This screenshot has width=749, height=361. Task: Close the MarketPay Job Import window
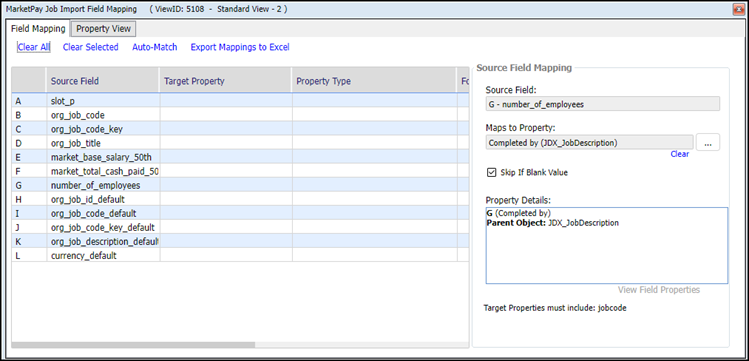738,9
